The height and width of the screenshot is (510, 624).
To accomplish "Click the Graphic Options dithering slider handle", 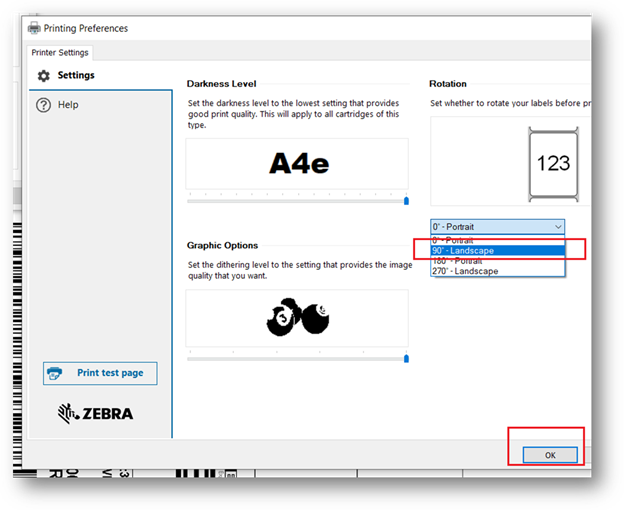I will [x=406, y=358].
